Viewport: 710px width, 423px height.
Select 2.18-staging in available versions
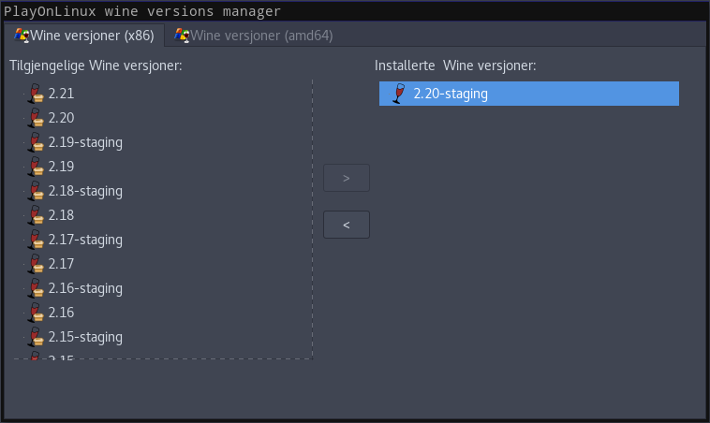click(86, 191)
